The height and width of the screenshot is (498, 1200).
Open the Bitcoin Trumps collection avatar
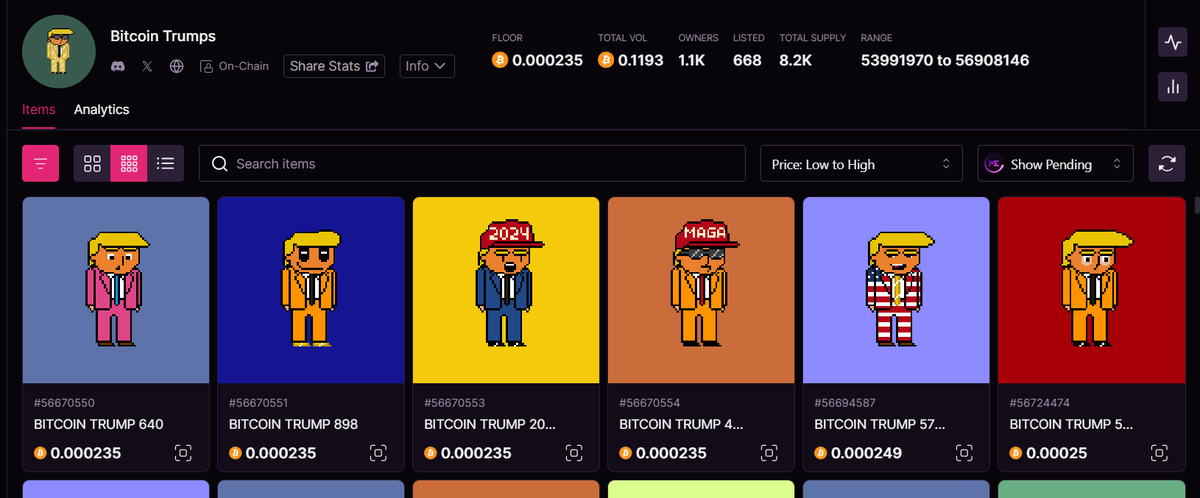coord(59,52)
